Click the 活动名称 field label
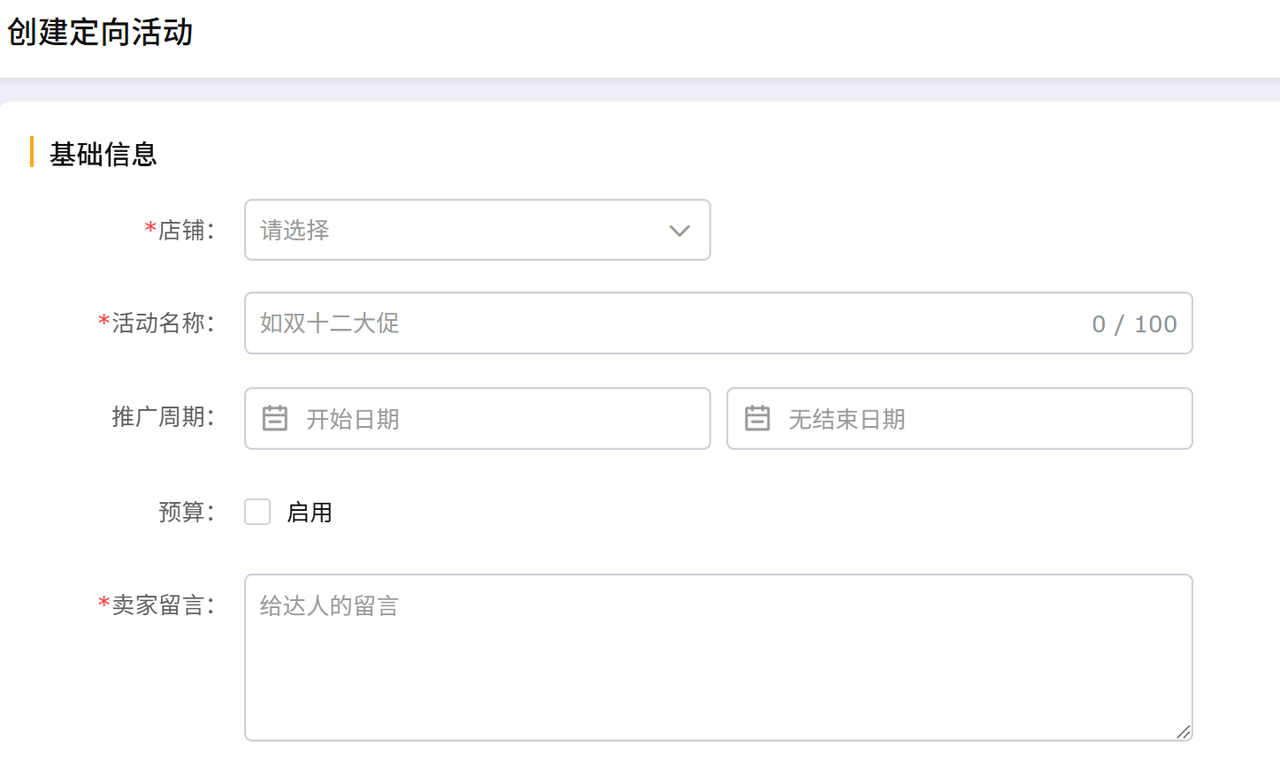Viewport: 1280px width, 776px height. pos(157,323)
